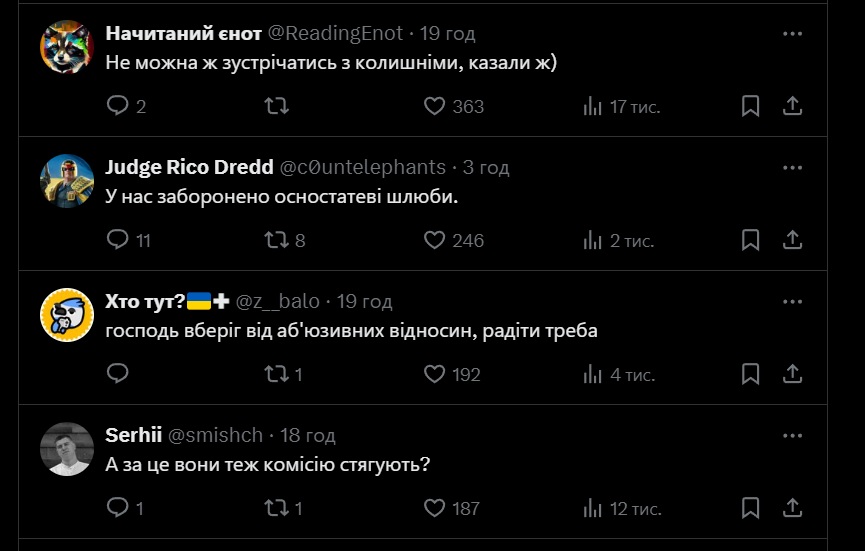Bookmark the Хто тут? tweet
865x551 pixels.
pos(750,374)
